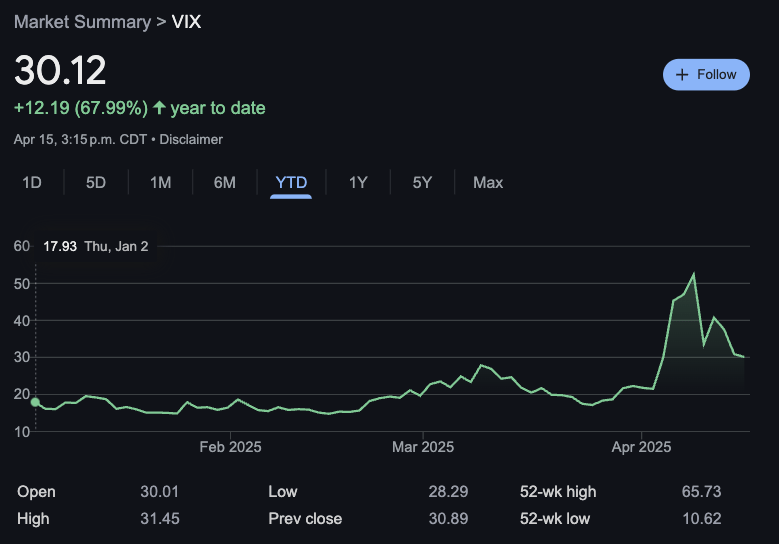This screenshot has width=779, height=544.
Task: Click the y-axis label 60
Action: [x=22, y=246]
